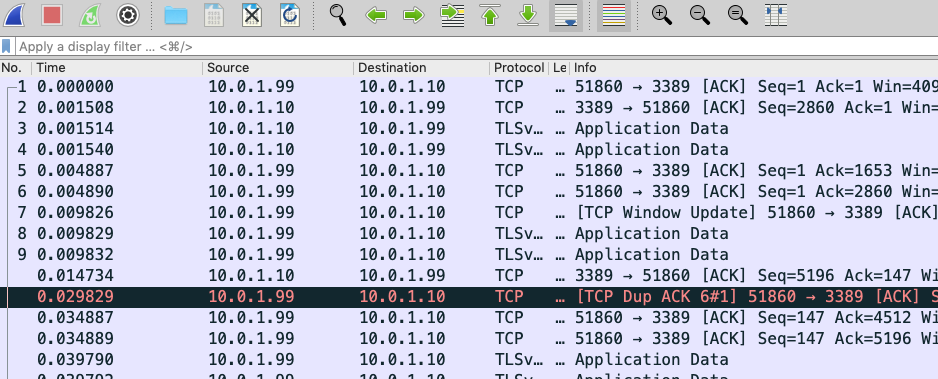
Task: Zoom in the packet list text
Action: pyautogui.click(x=662, y=15)
